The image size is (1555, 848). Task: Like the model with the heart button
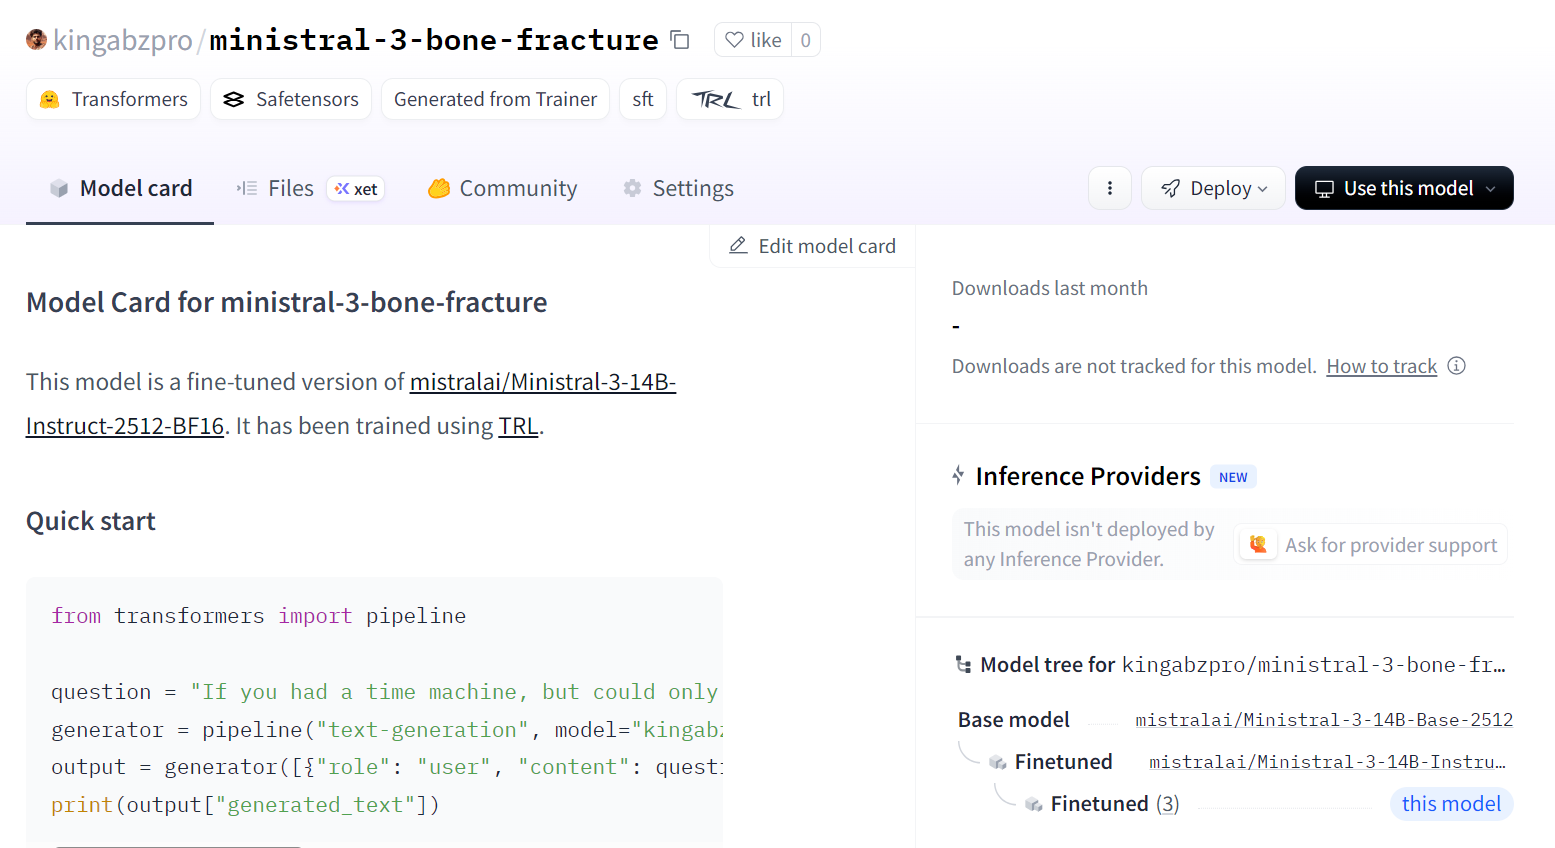(753, 40)
